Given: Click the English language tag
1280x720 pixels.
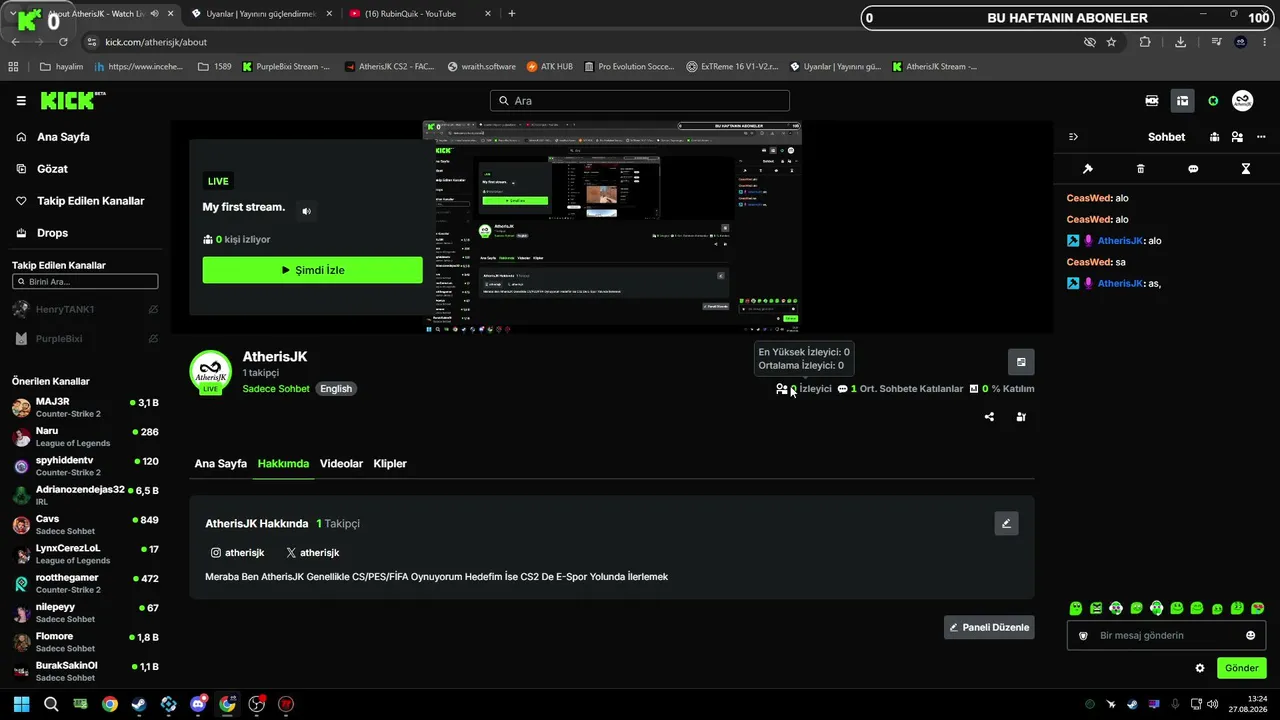Looking at the screenshot, I should click(x=336, y=389).
